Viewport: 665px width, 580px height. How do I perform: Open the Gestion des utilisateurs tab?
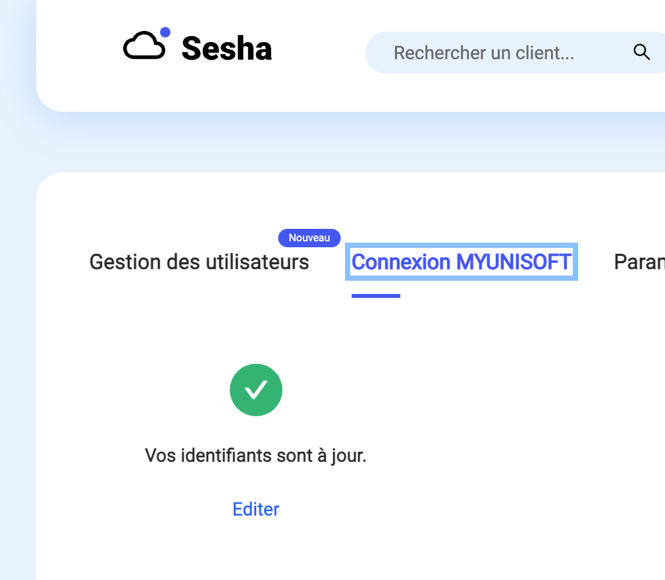199,262
